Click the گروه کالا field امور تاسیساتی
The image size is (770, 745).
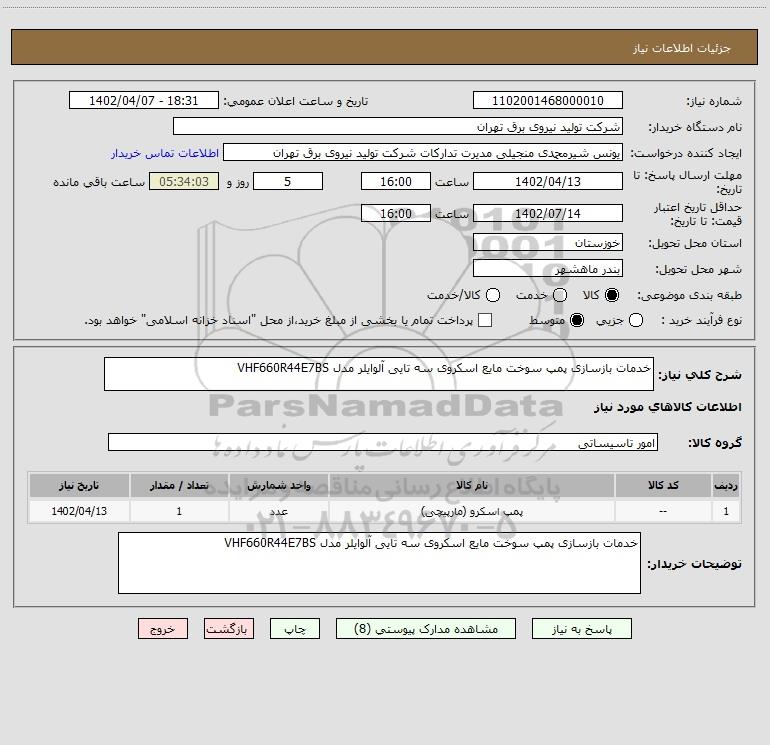(x=383, y=442)
